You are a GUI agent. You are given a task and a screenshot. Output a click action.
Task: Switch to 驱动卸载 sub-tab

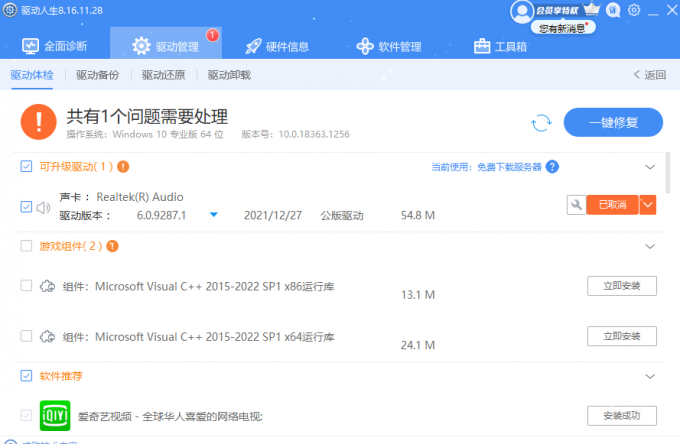(229, 75)
